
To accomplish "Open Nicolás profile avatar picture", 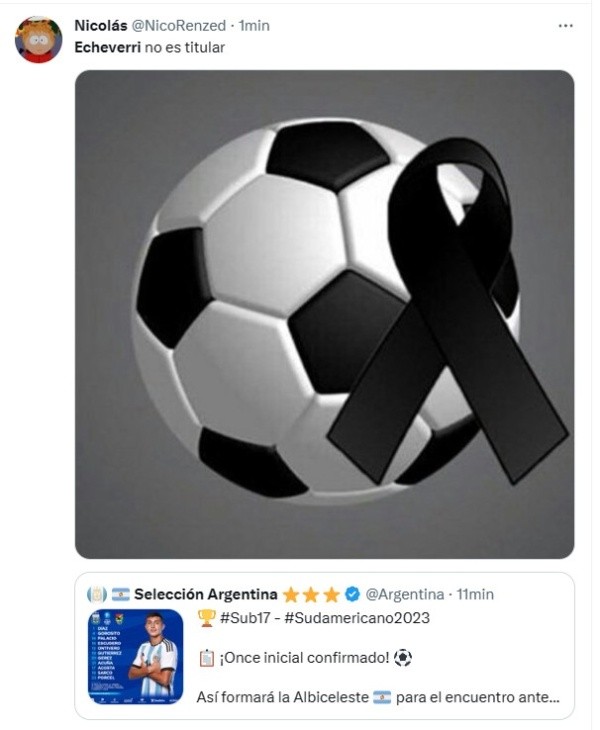I will 38,40.
